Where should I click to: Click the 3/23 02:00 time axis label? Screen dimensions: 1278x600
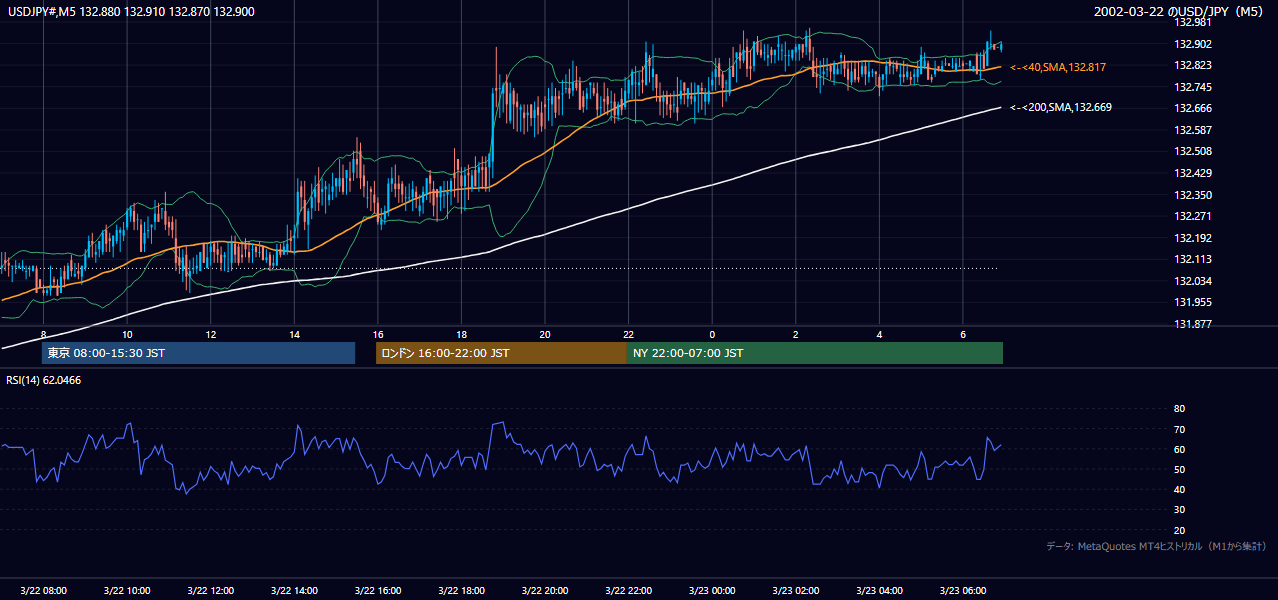796,591
